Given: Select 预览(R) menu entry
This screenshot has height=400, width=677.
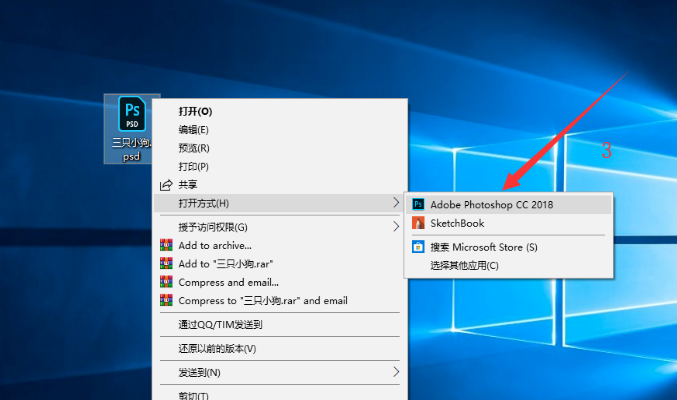Looking at the screenshot, I should pyautogui.click(x=193, y=148).
